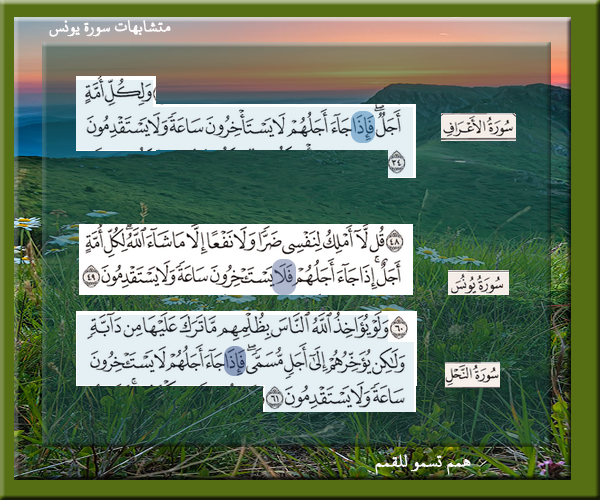Screen dimensions: 600x500
Task: Click the verse 61 end marker
Action: point(270,400)
